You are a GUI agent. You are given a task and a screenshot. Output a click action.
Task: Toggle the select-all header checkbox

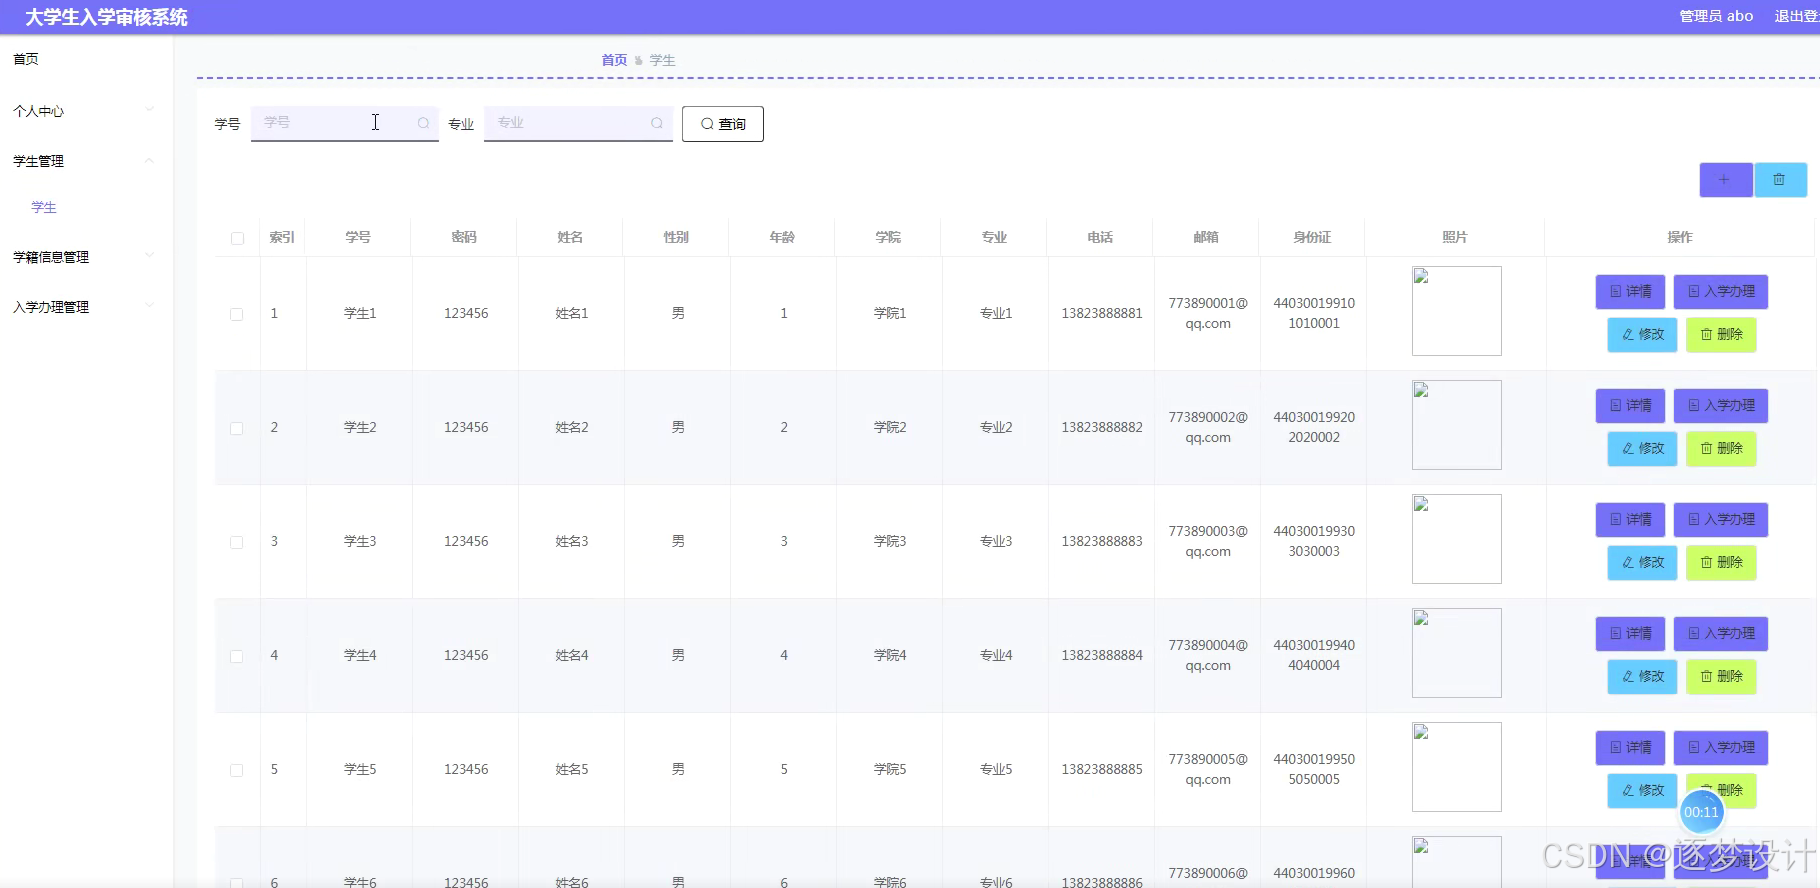coord(237,238)
